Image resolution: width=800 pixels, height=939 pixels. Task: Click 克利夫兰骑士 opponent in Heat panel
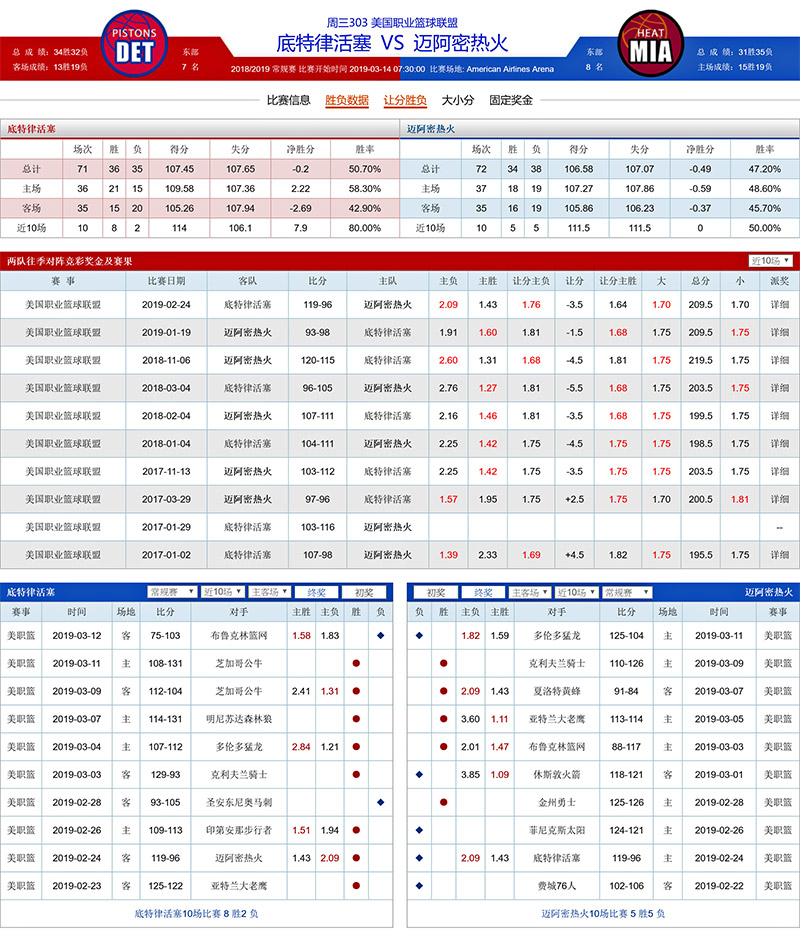pyautogui.click(x=557, y=663)
